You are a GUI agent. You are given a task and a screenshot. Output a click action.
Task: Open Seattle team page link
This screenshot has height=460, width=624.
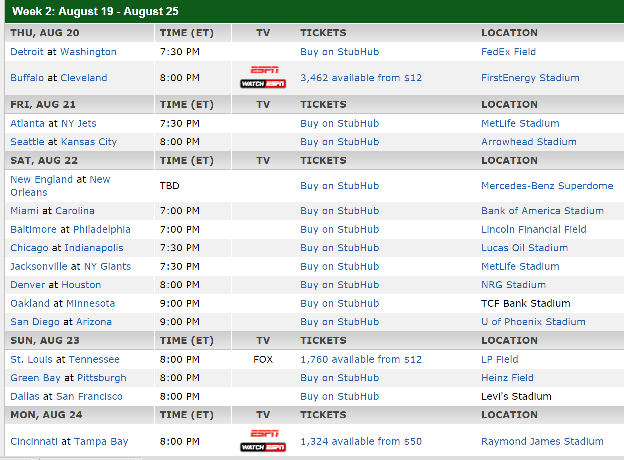29,142
